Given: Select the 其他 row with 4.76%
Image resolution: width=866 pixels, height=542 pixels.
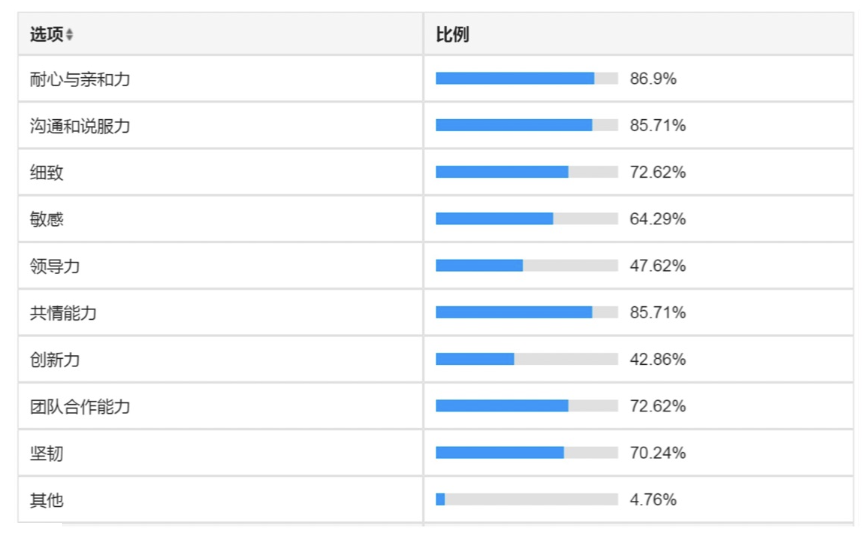Looking at the screenshot, I should (x=436, y=499).
